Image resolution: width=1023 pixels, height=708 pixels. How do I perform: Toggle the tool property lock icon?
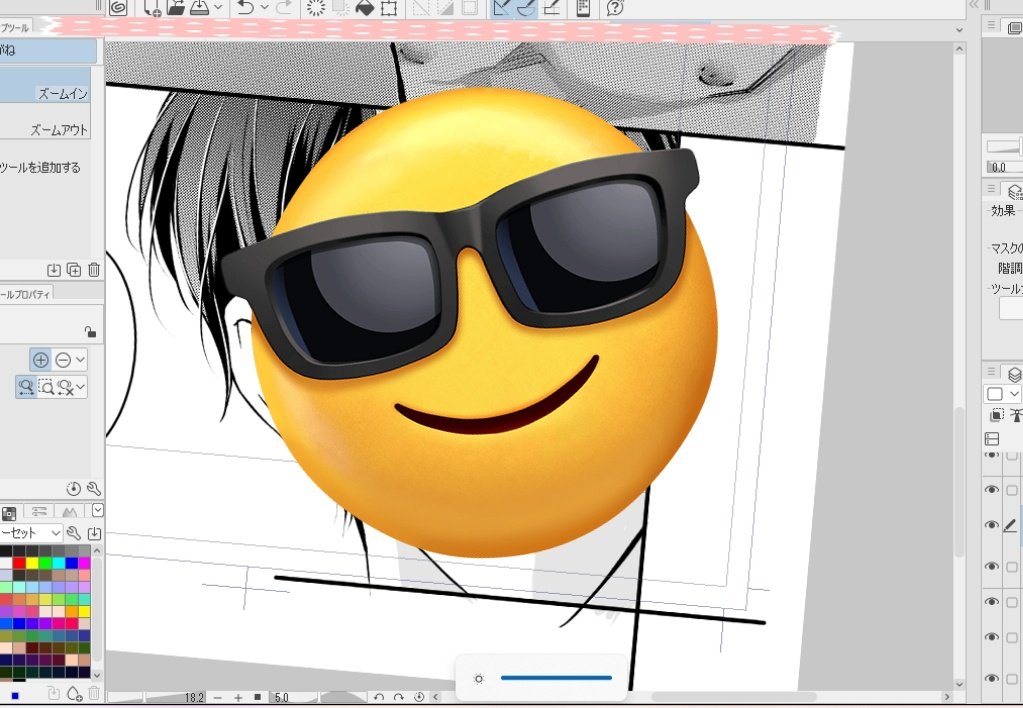pos(91,332)
